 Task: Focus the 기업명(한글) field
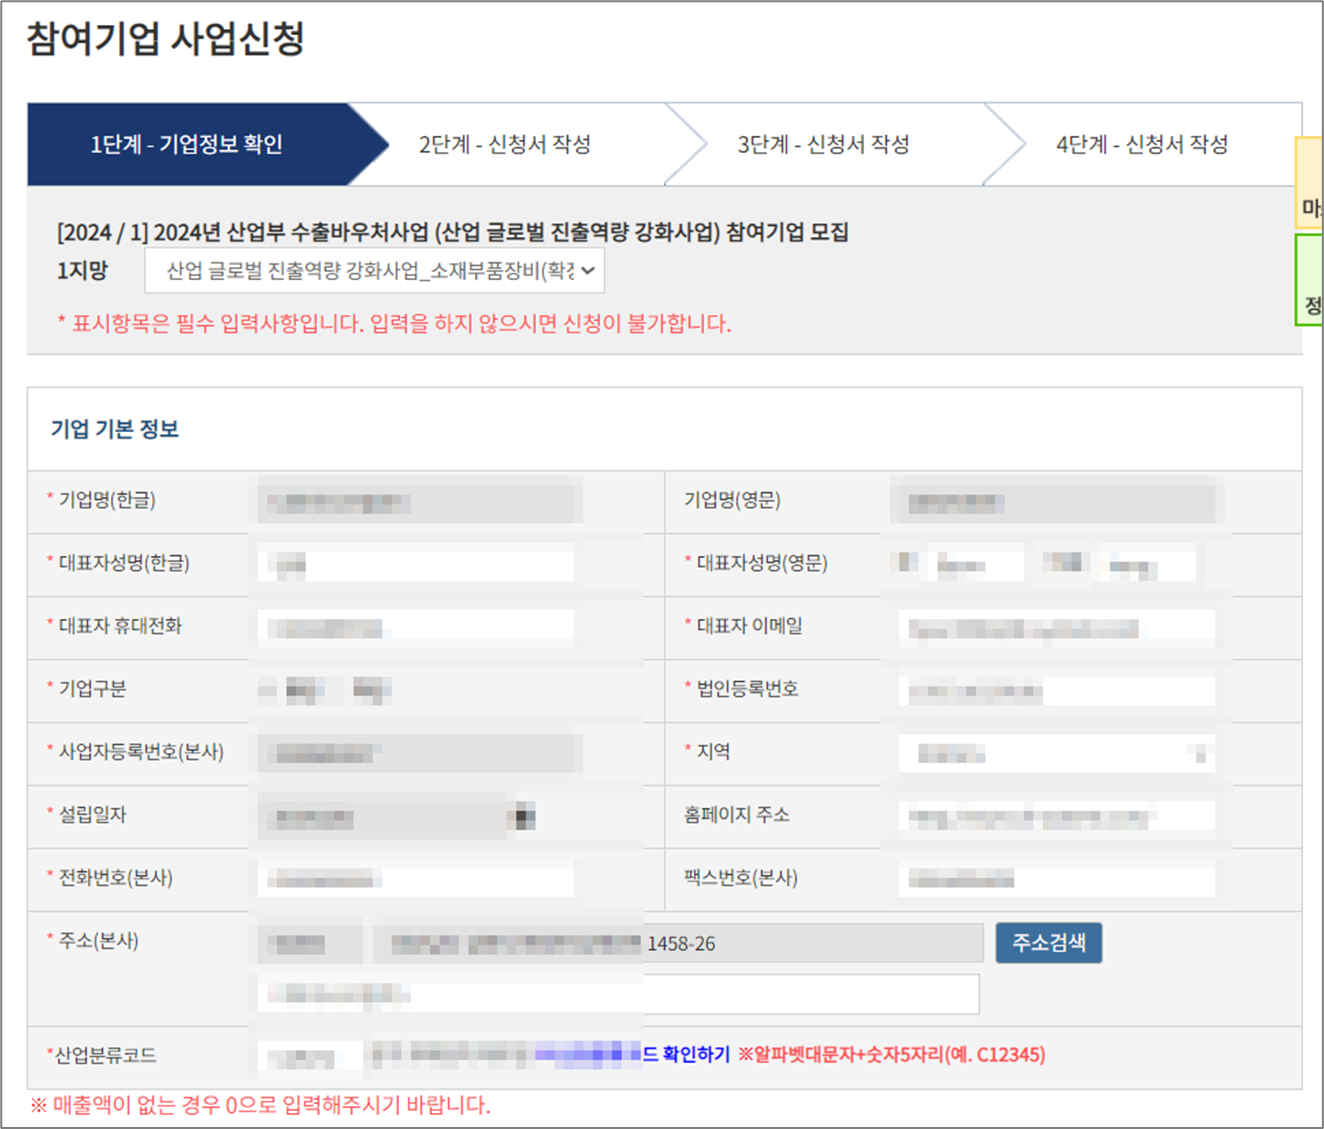click(420, 501)
